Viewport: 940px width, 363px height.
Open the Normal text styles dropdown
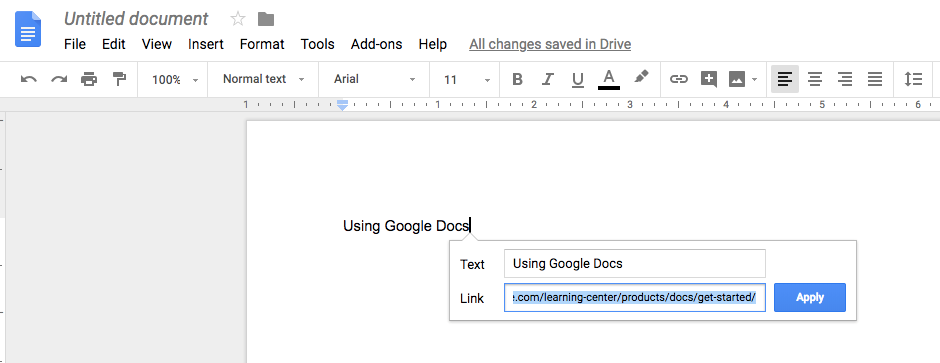pyautogui.click(x=264, y=79)
